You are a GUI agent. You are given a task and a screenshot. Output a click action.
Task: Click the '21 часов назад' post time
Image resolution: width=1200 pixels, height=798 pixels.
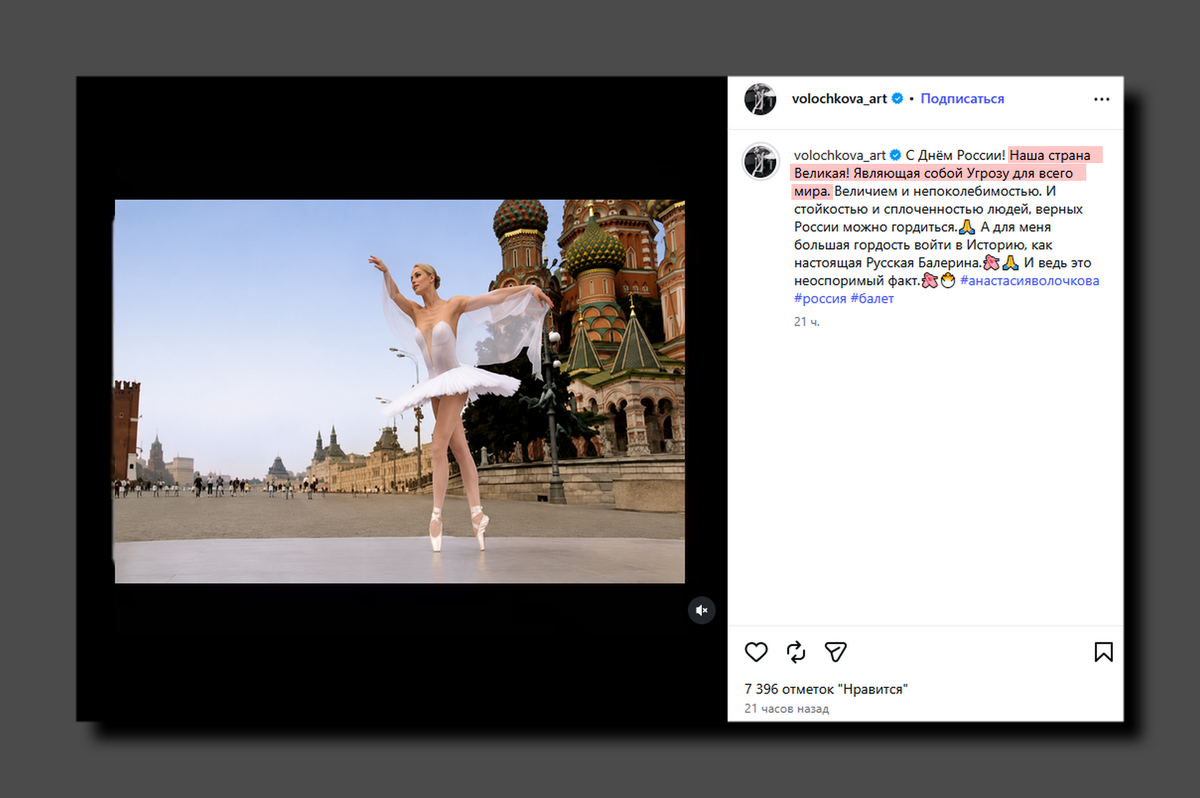[786, 708]
